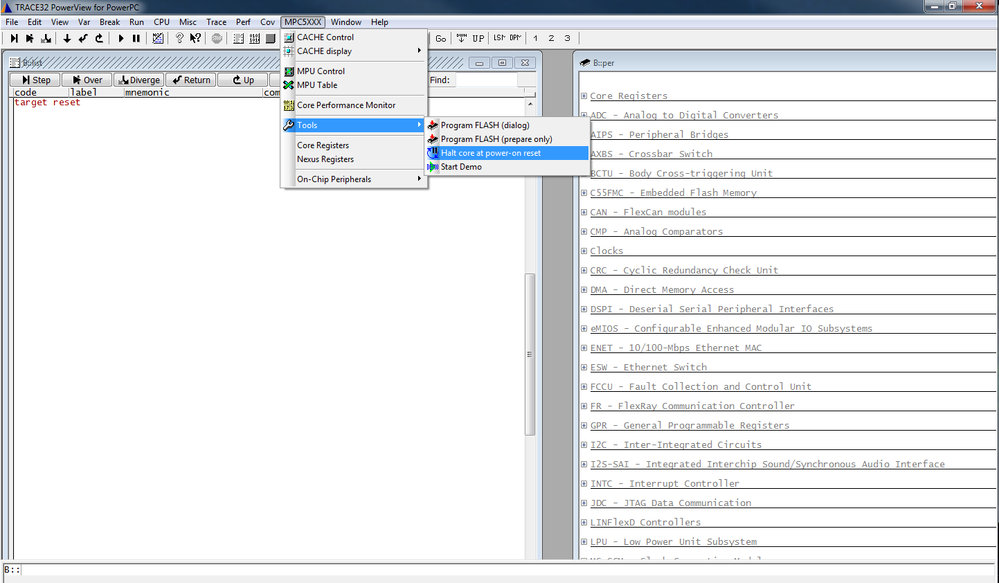Expand the Core Registers tree node
999x583 pixels.
tap(584, 96)
